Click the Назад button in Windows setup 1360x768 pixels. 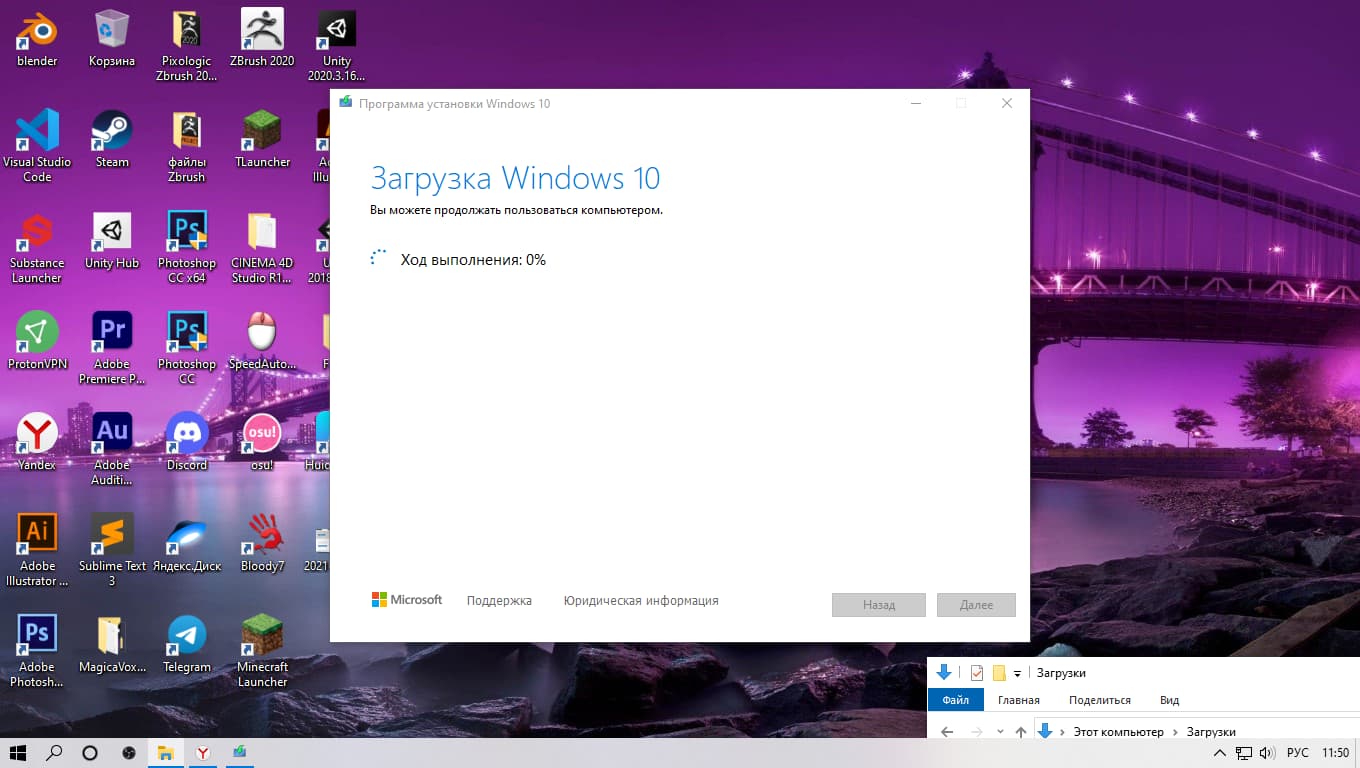click(879, 605)
